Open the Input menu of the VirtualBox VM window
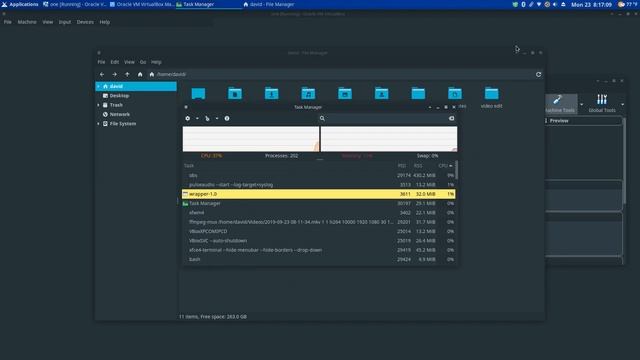This screenshot has height=360, width=640. pyautogui.click(x=65, y=22)
